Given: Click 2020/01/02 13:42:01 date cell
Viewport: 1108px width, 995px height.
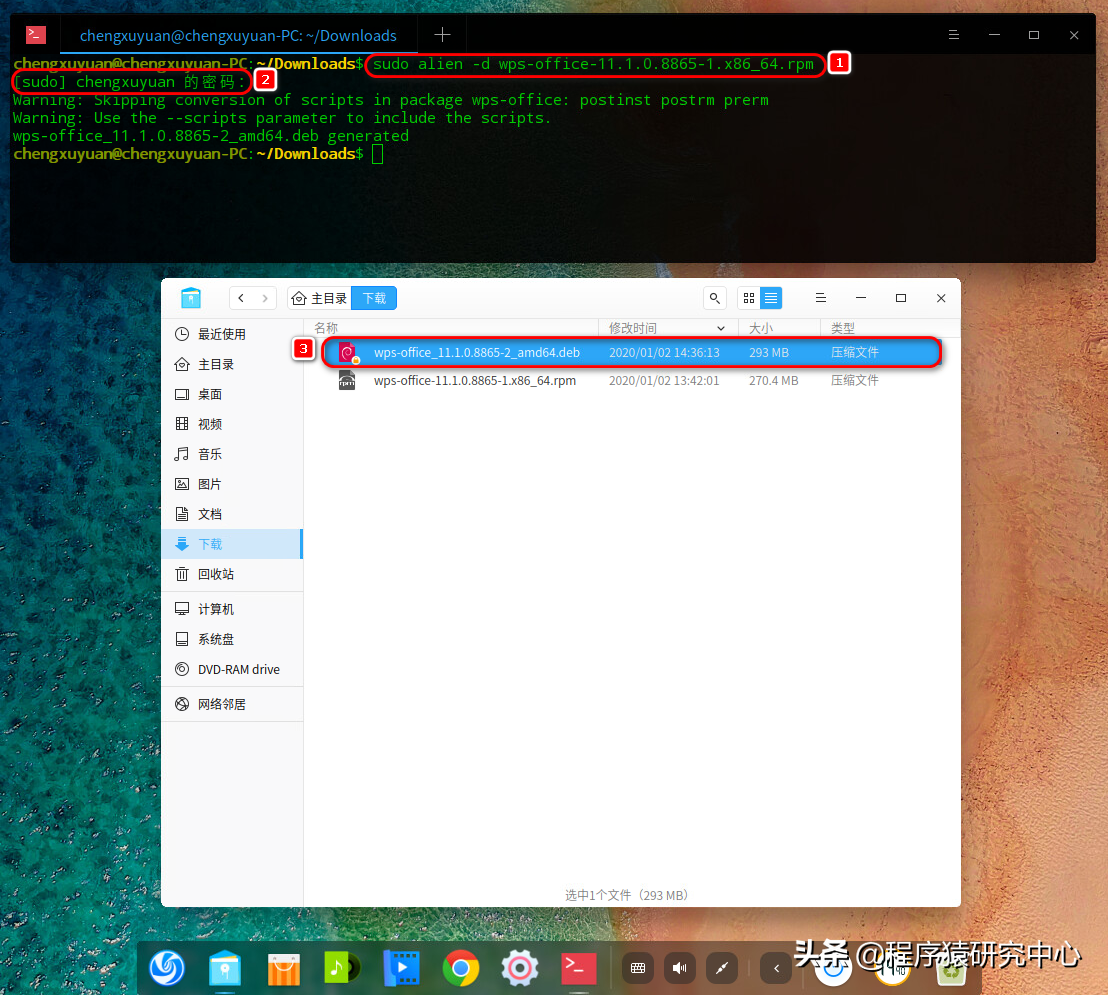Looking at the screenshot, I should (664, 380).
